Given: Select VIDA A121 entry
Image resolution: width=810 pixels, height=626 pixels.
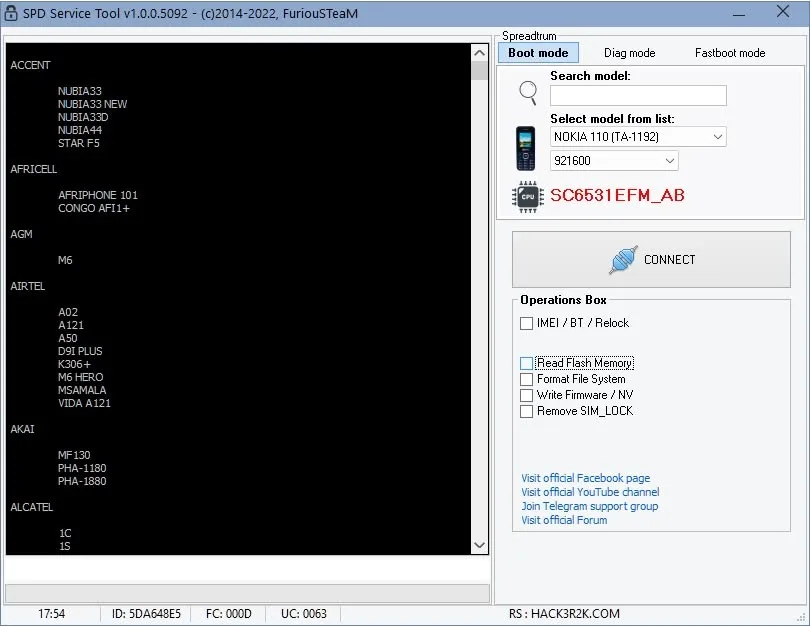Looking at the screenshot, I should pyautogui.click(x=84, y=403).
